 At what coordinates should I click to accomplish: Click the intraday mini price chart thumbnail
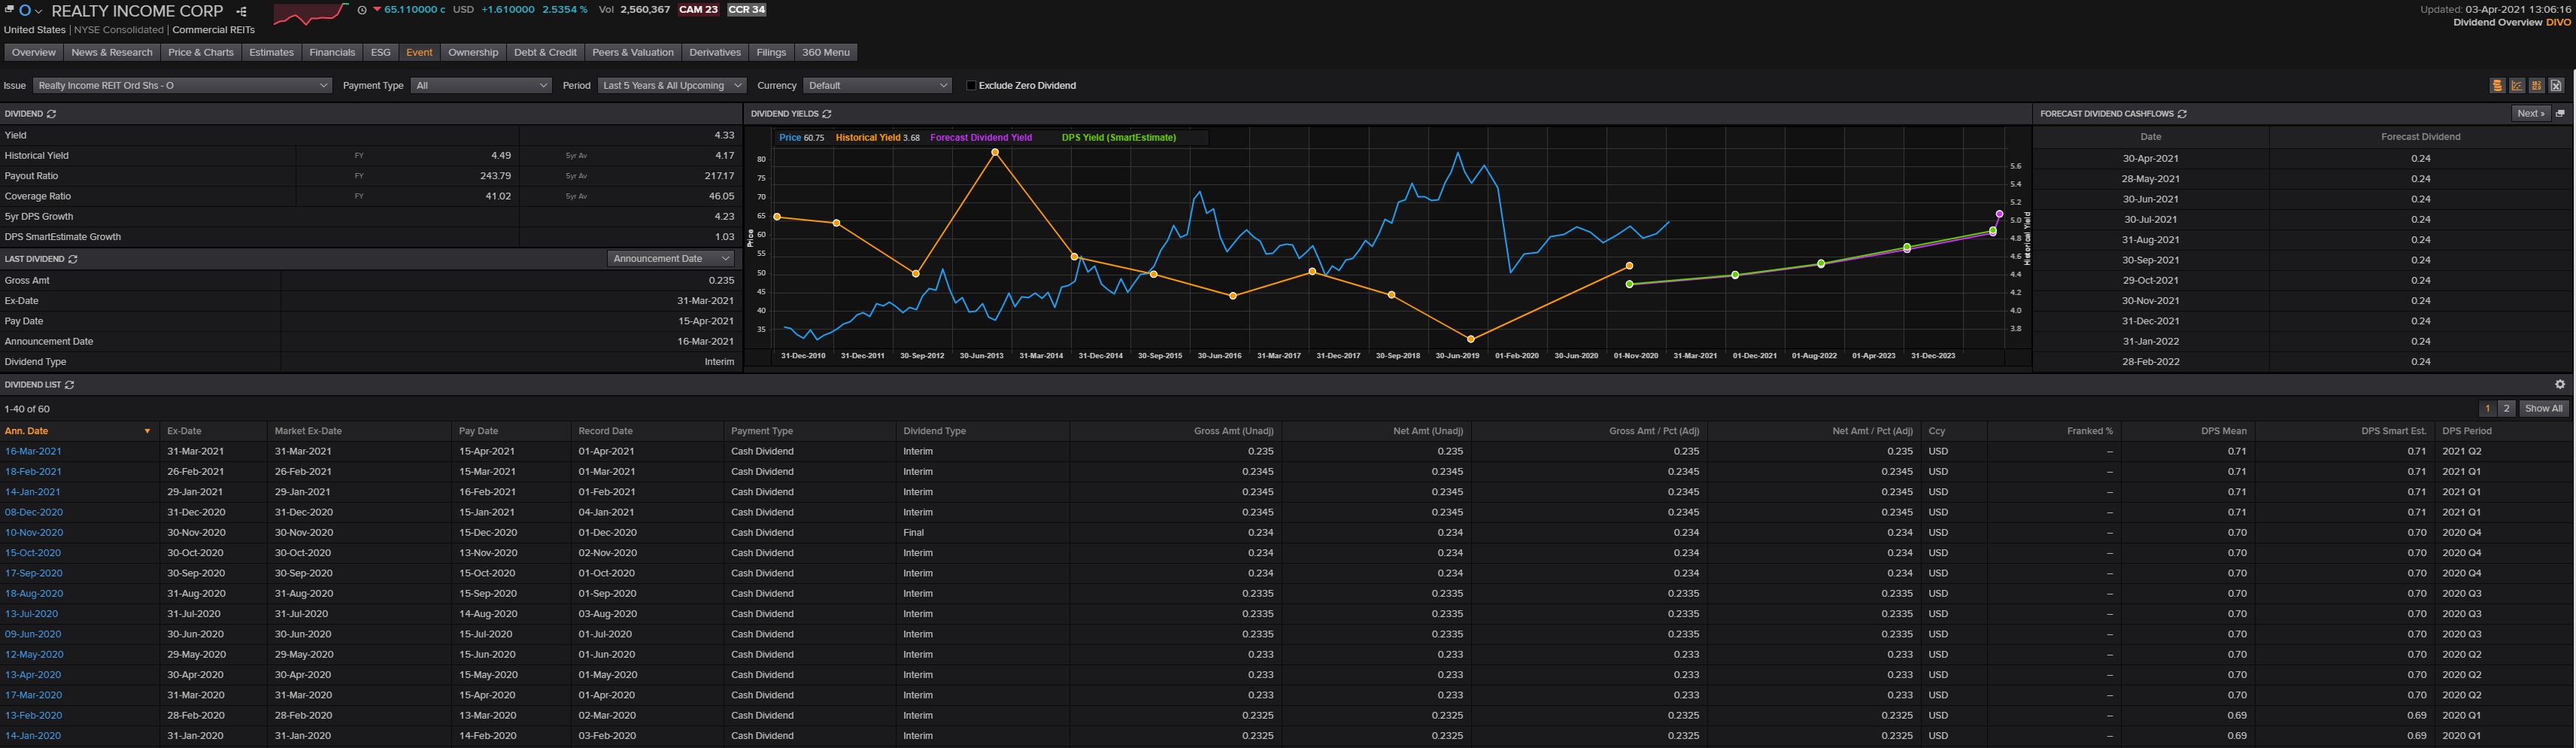pos(310,13)
